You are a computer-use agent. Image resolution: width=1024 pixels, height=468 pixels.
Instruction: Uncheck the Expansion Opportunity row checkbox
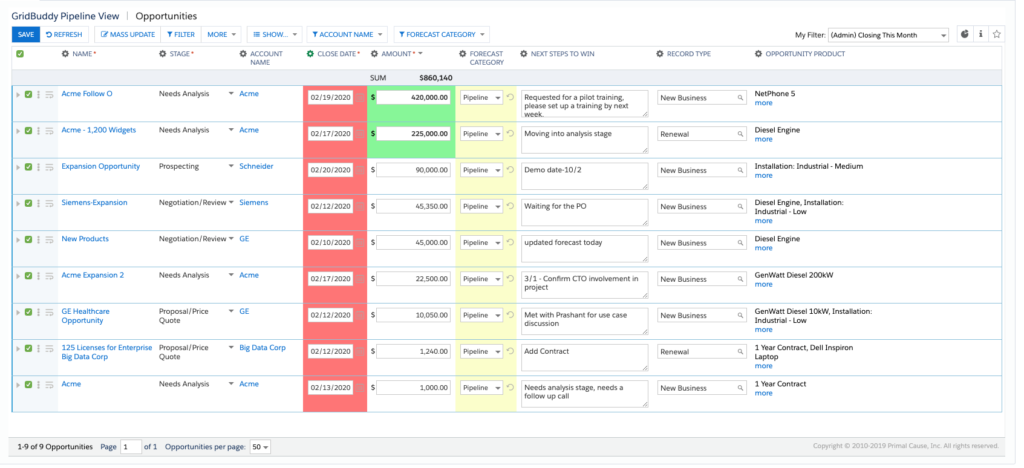(x=28, y=167)
